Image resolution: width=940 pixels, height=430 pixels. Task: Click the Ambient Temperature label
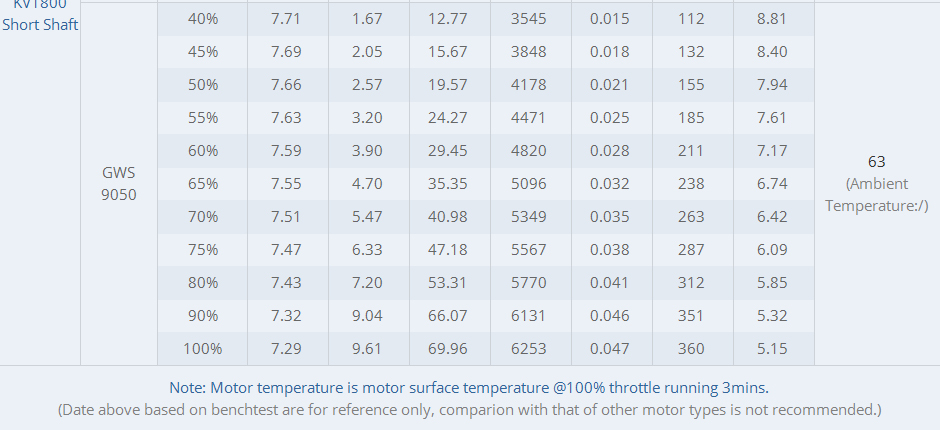point(876,195)
